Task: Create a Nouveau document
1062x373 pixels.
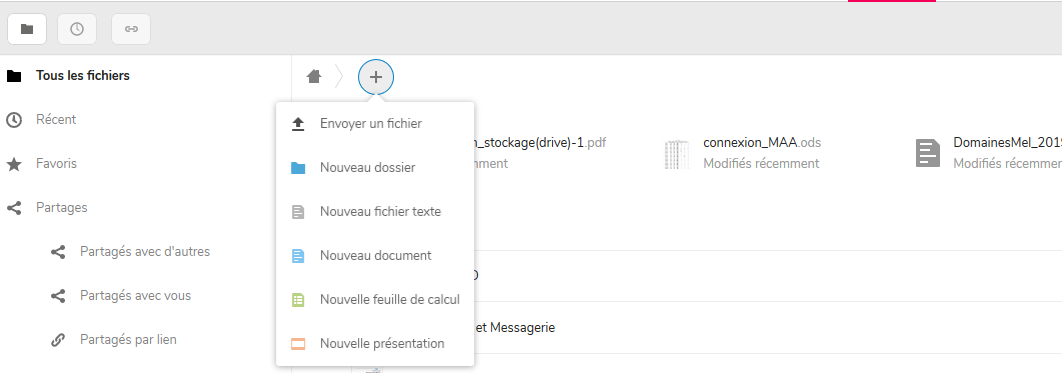Action: coord(375,256)
